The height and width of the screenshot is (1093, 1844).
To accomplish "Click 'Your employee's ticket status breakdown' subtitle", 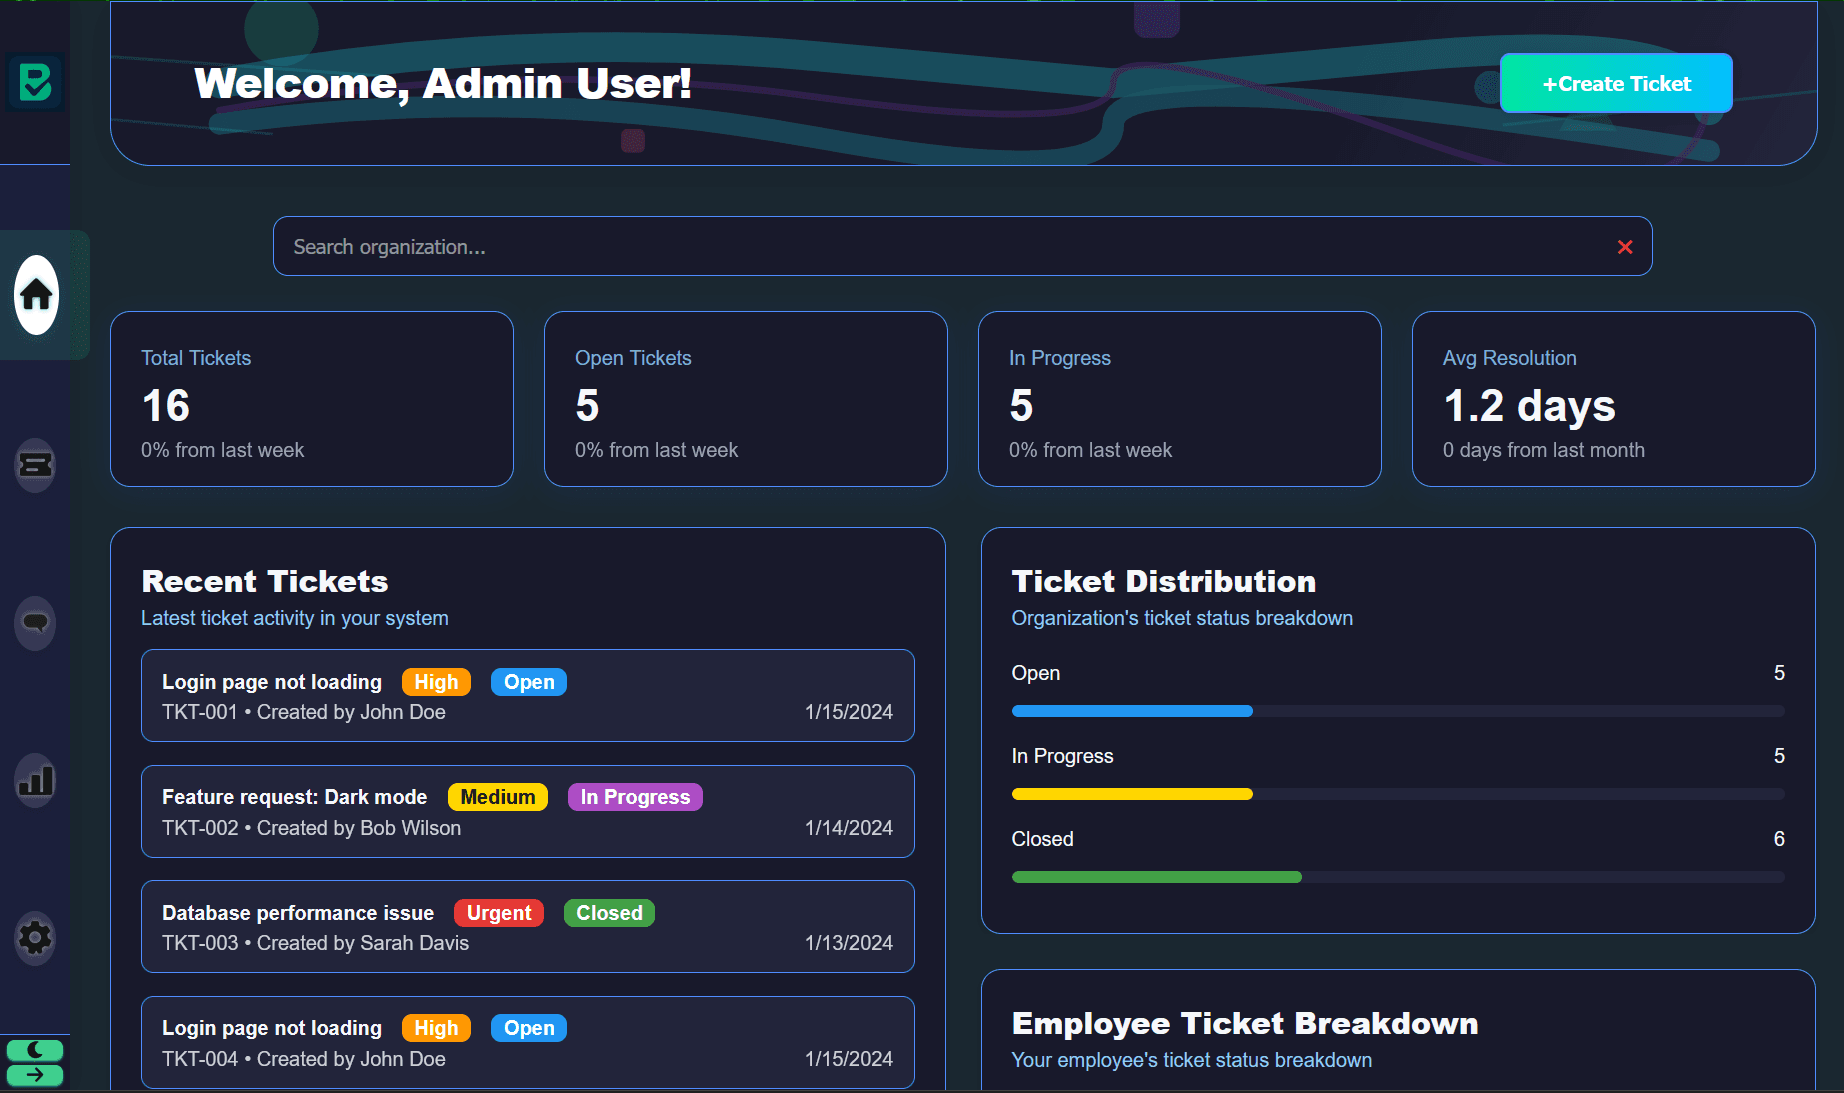I will 1192,1060.
